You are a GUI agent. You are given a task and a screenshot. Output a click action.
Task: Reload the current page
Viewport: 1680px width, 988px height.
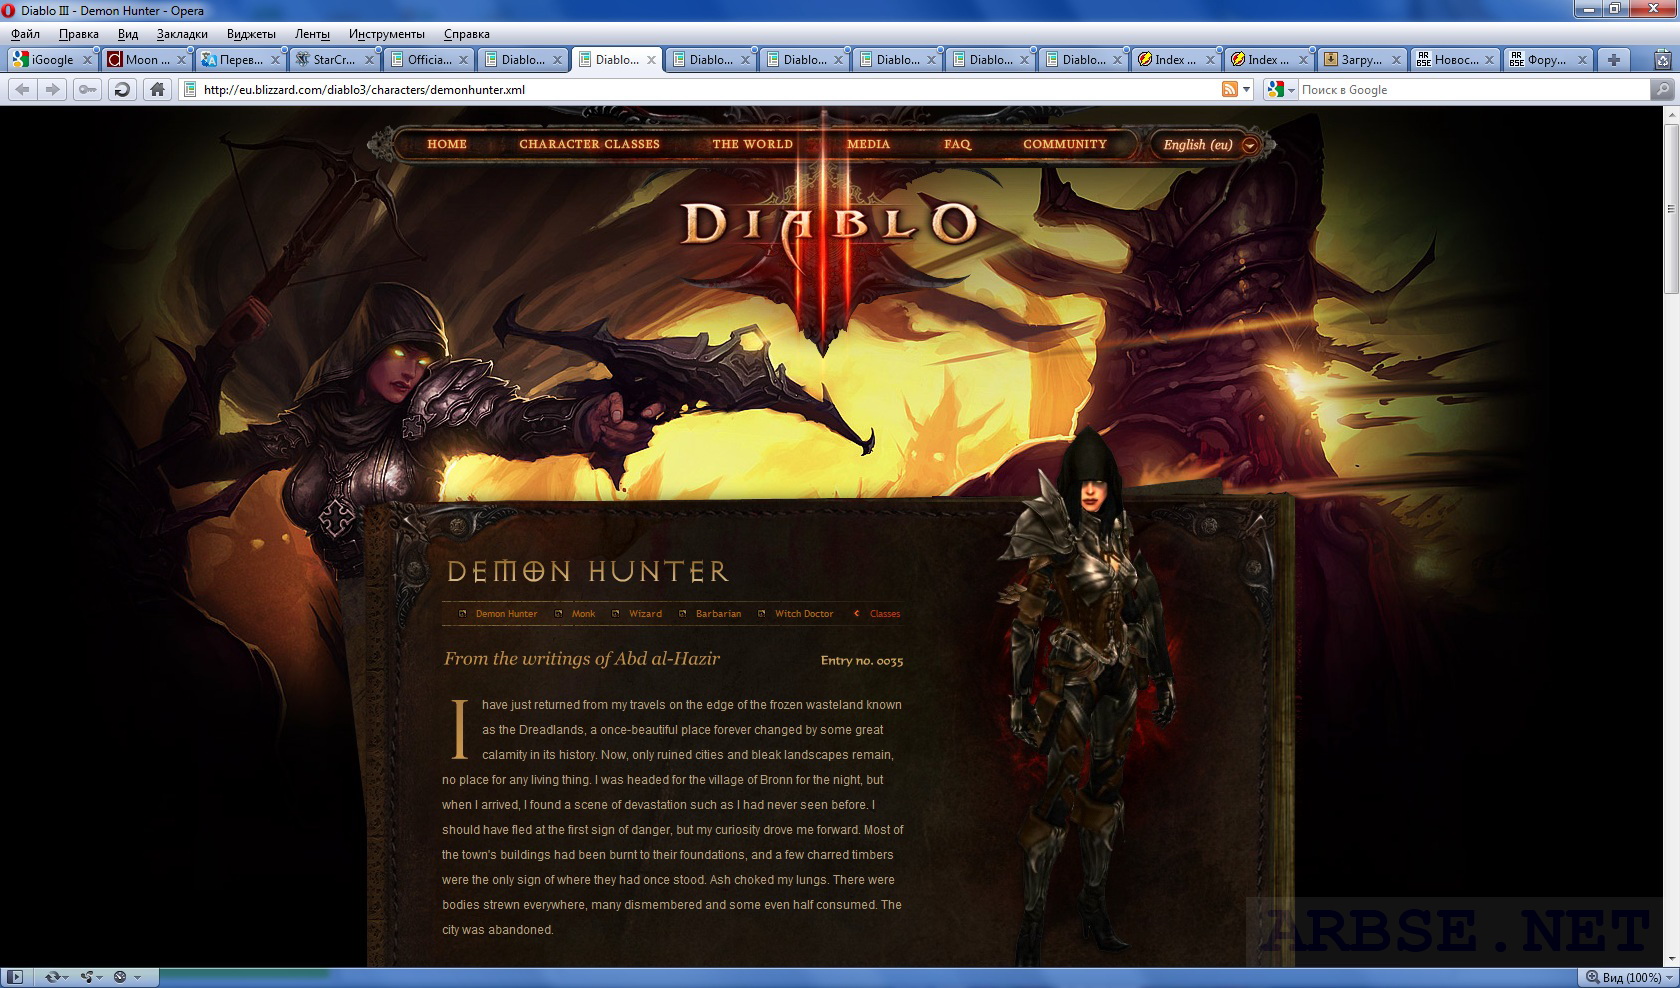click(122, 89)
